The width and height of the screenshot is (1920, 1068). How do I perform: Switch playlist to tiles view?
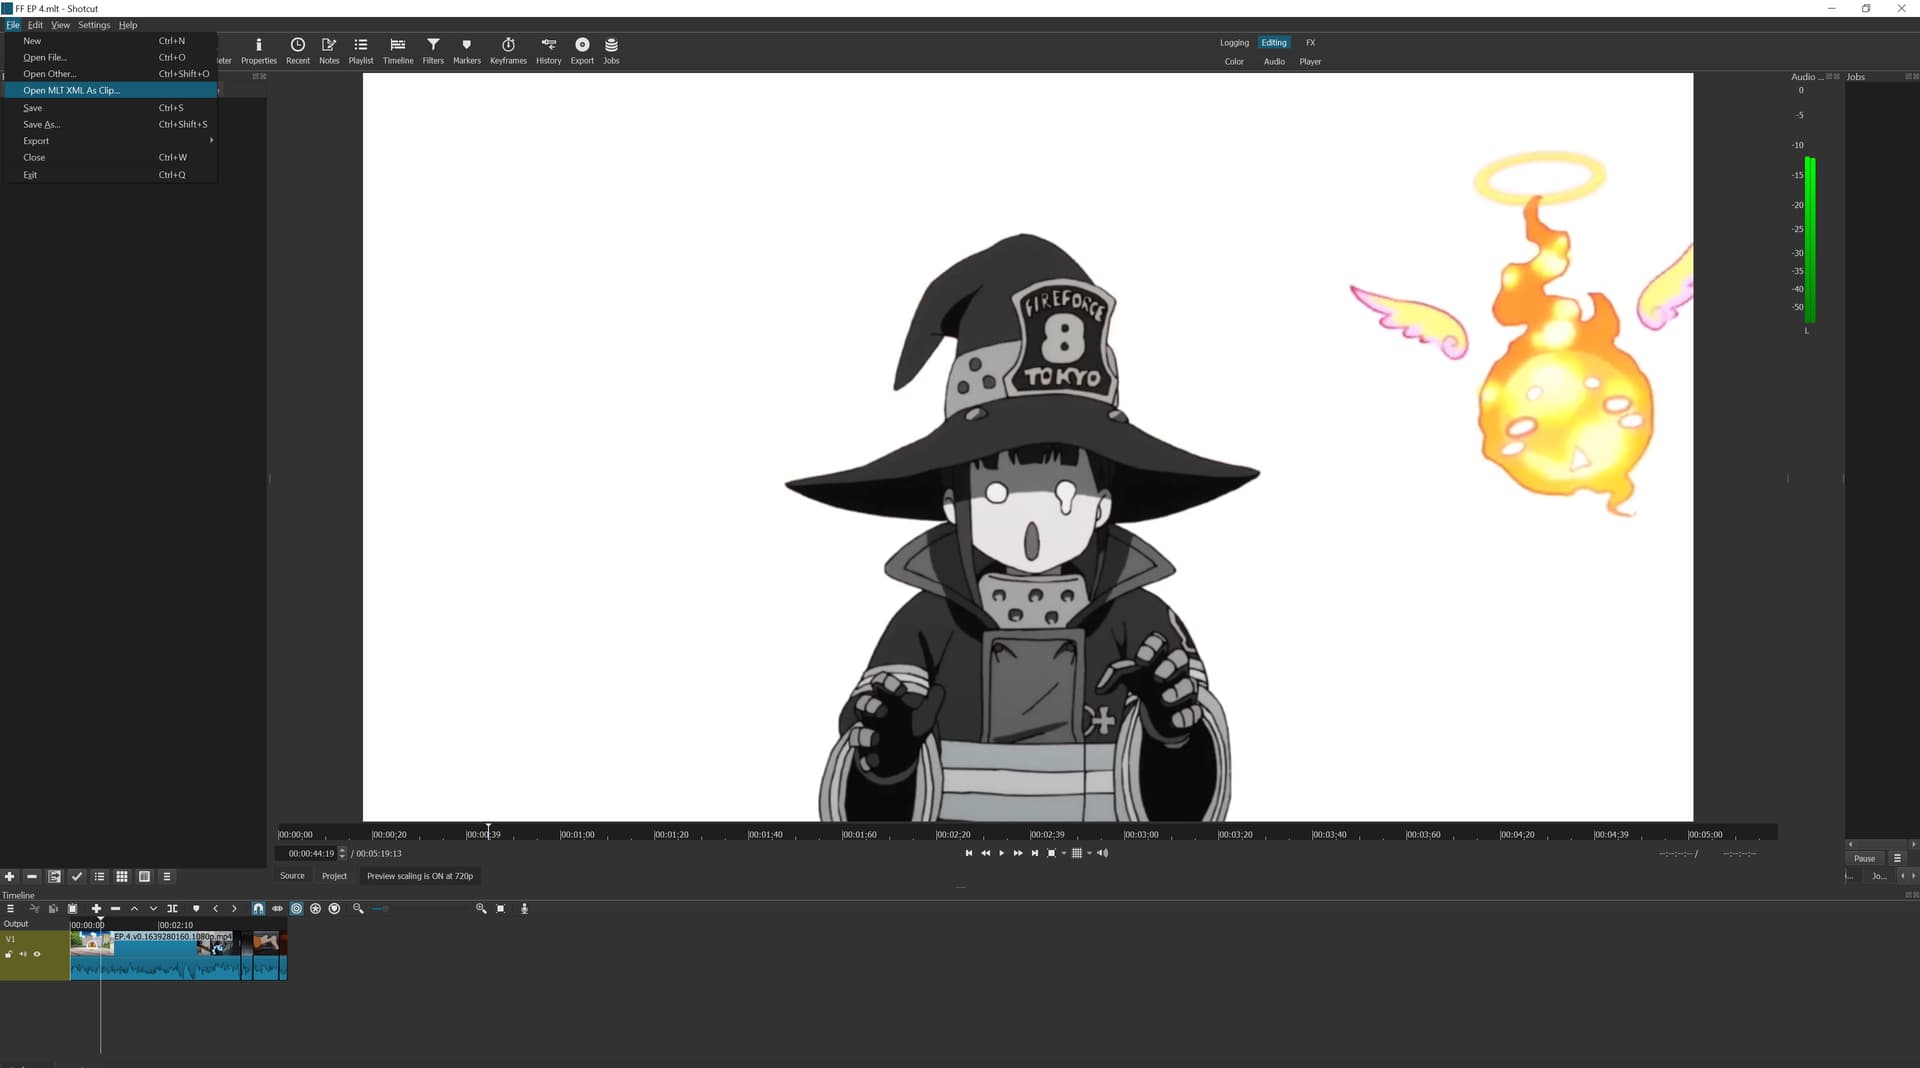pos(144,877)
